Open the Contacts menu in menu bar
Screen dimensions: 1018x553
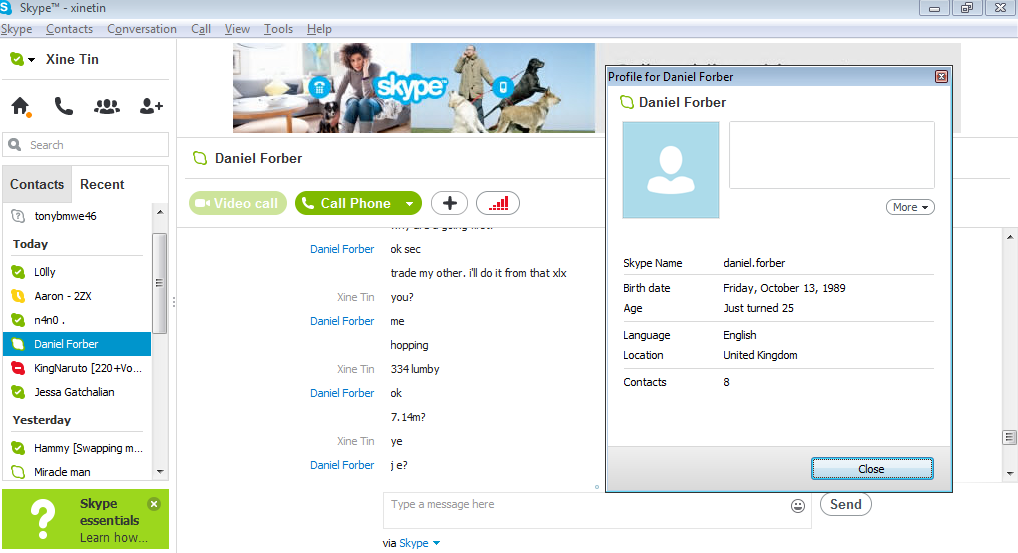69,29
